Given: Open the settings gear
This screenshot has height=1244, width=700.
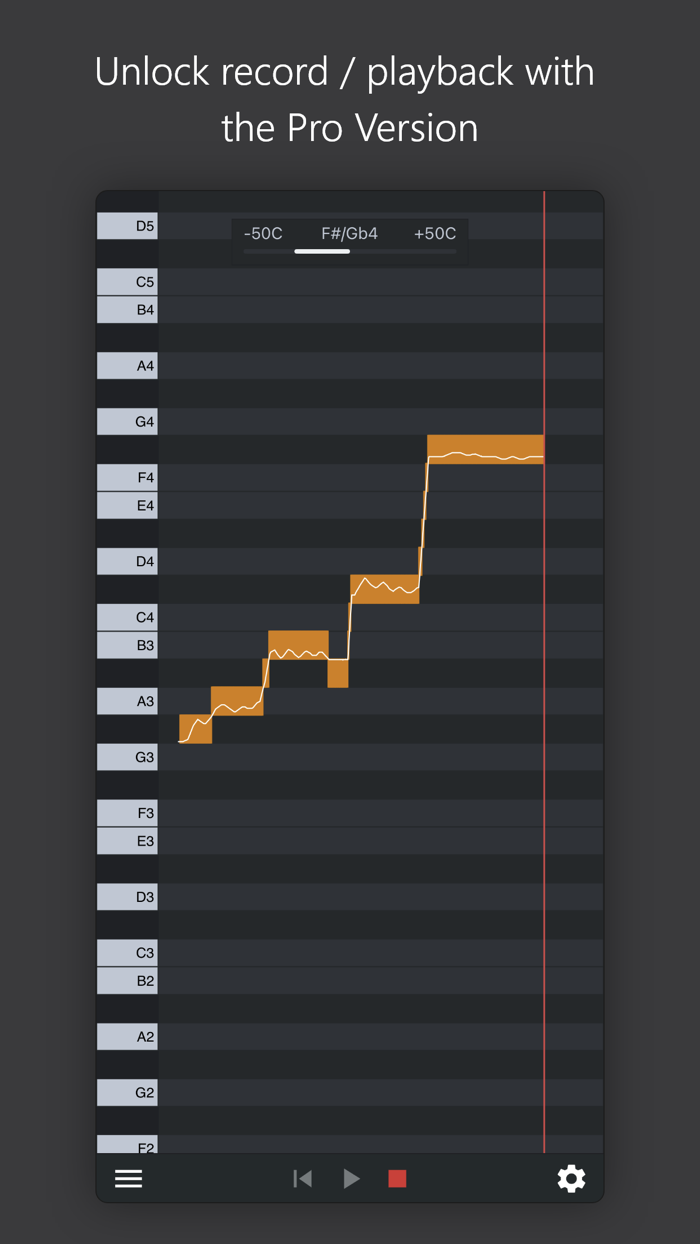Looking at the screenshot, I should tap(571, 1178).
